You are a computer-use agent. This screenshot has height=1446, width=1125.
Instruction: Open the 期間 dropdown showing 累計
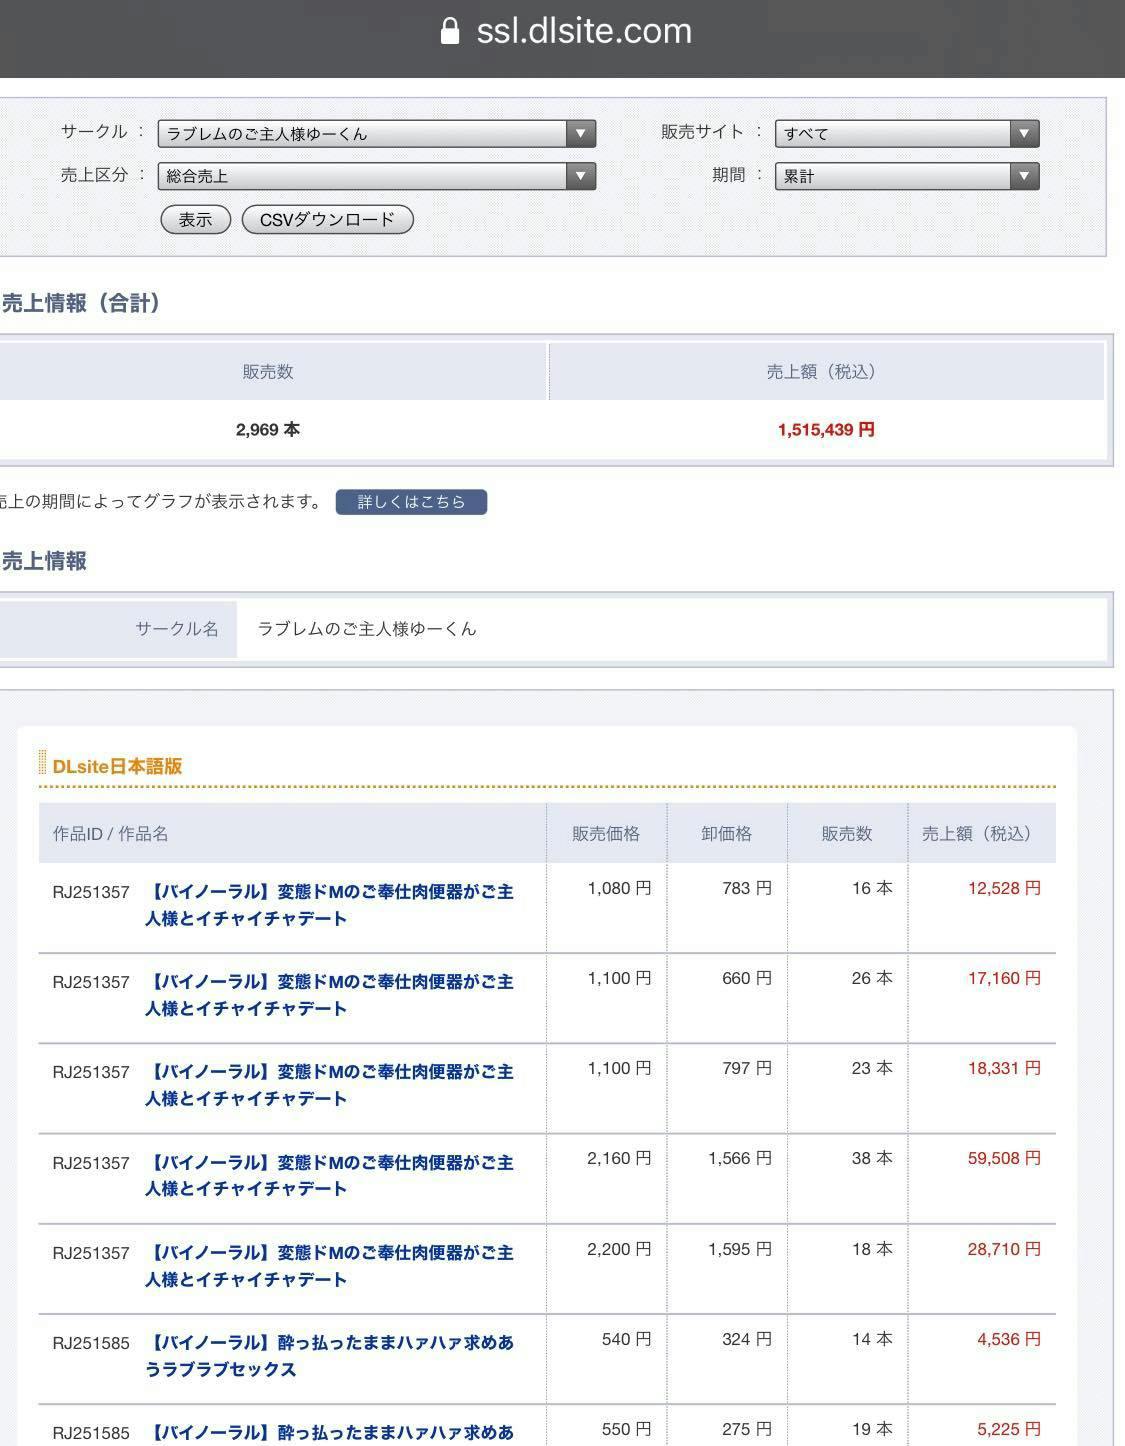(907, 176)
